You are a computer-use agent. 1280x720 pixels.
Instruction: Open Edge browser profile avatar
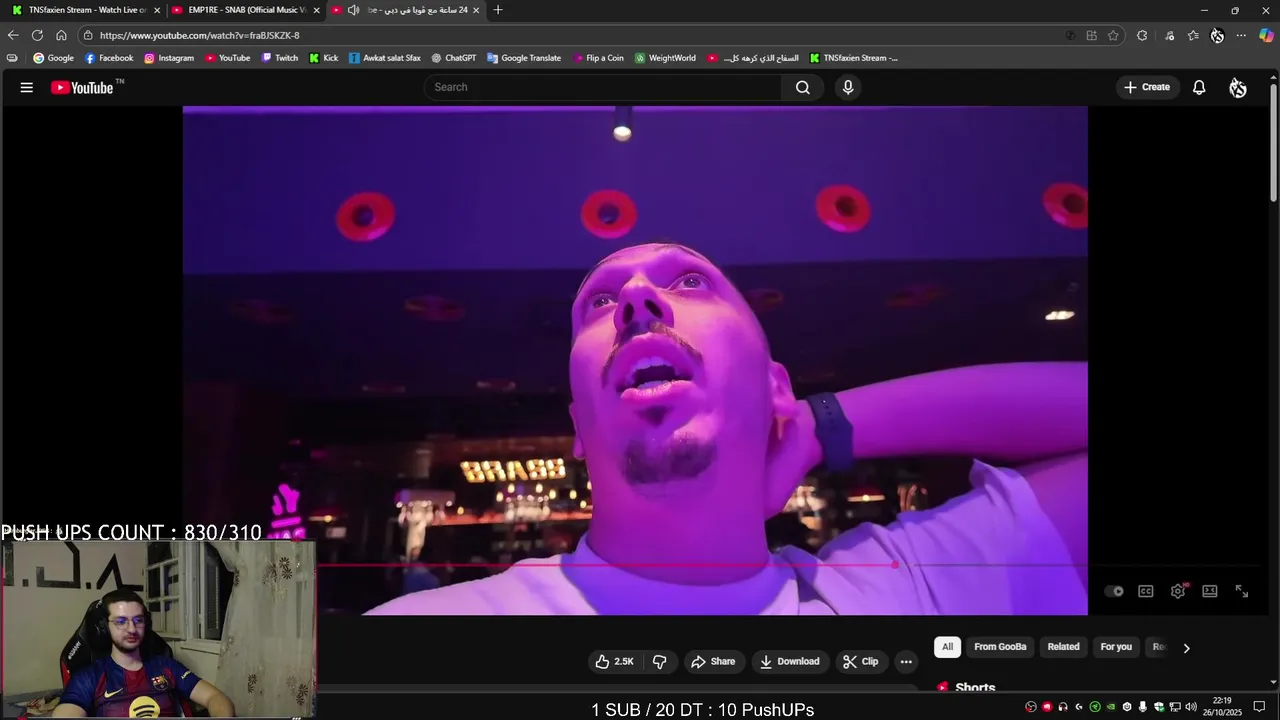(1217, 35)
